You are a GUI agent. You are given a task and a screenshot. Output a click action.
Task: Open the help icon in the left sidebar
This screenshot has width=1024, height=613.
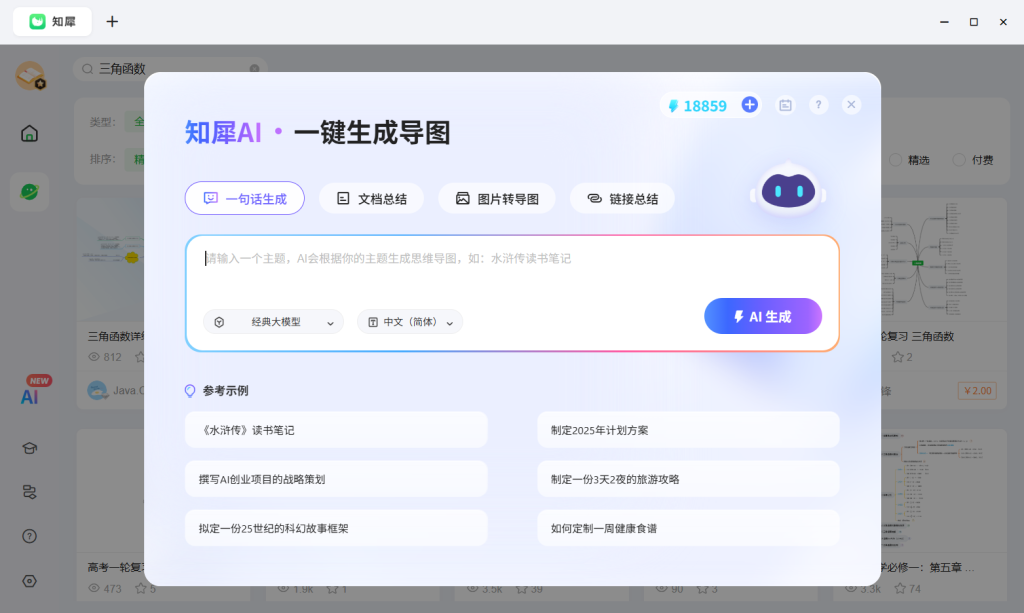click(x=29, y=536)
